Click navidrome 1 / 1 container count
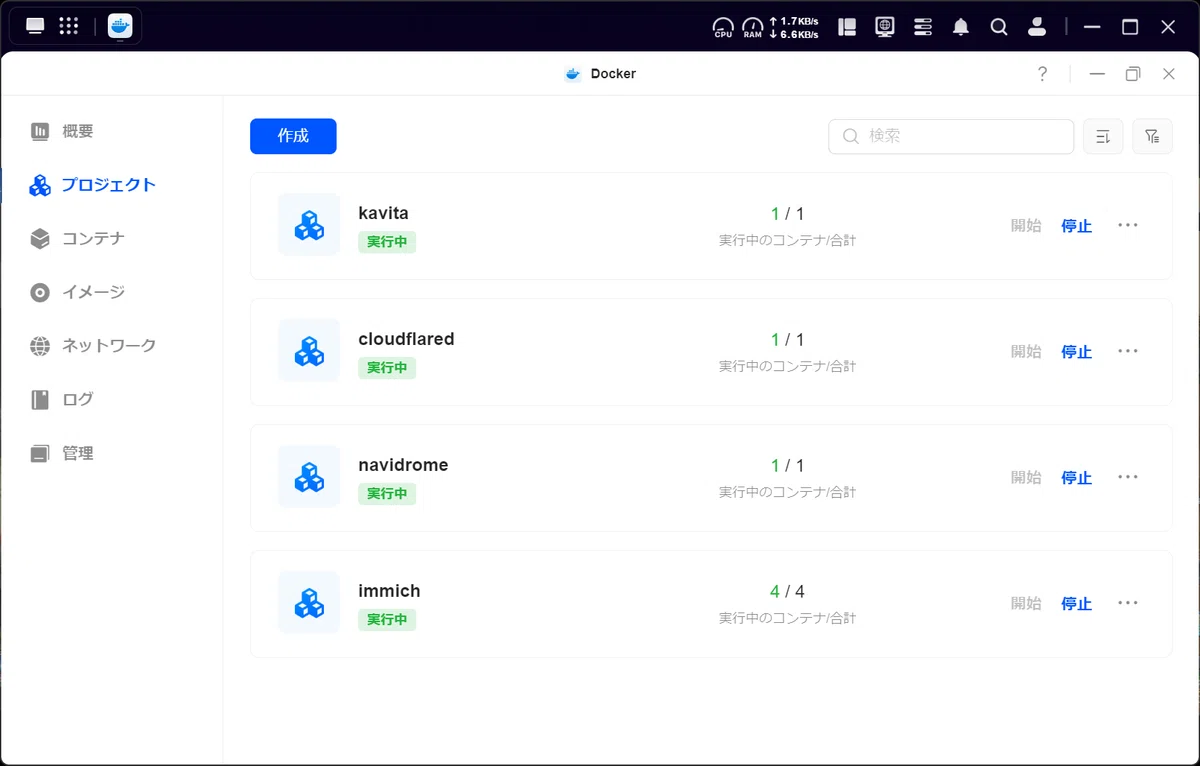The image size is (1200, 766). click(x=787, y=466)
